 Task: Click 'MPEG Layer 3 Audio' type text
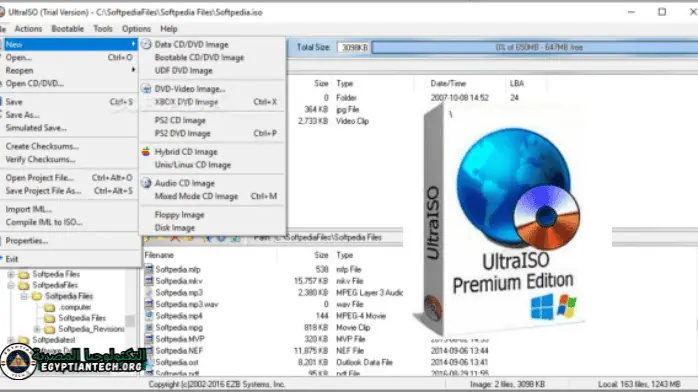pyautogui.click(x=369, y=292)
